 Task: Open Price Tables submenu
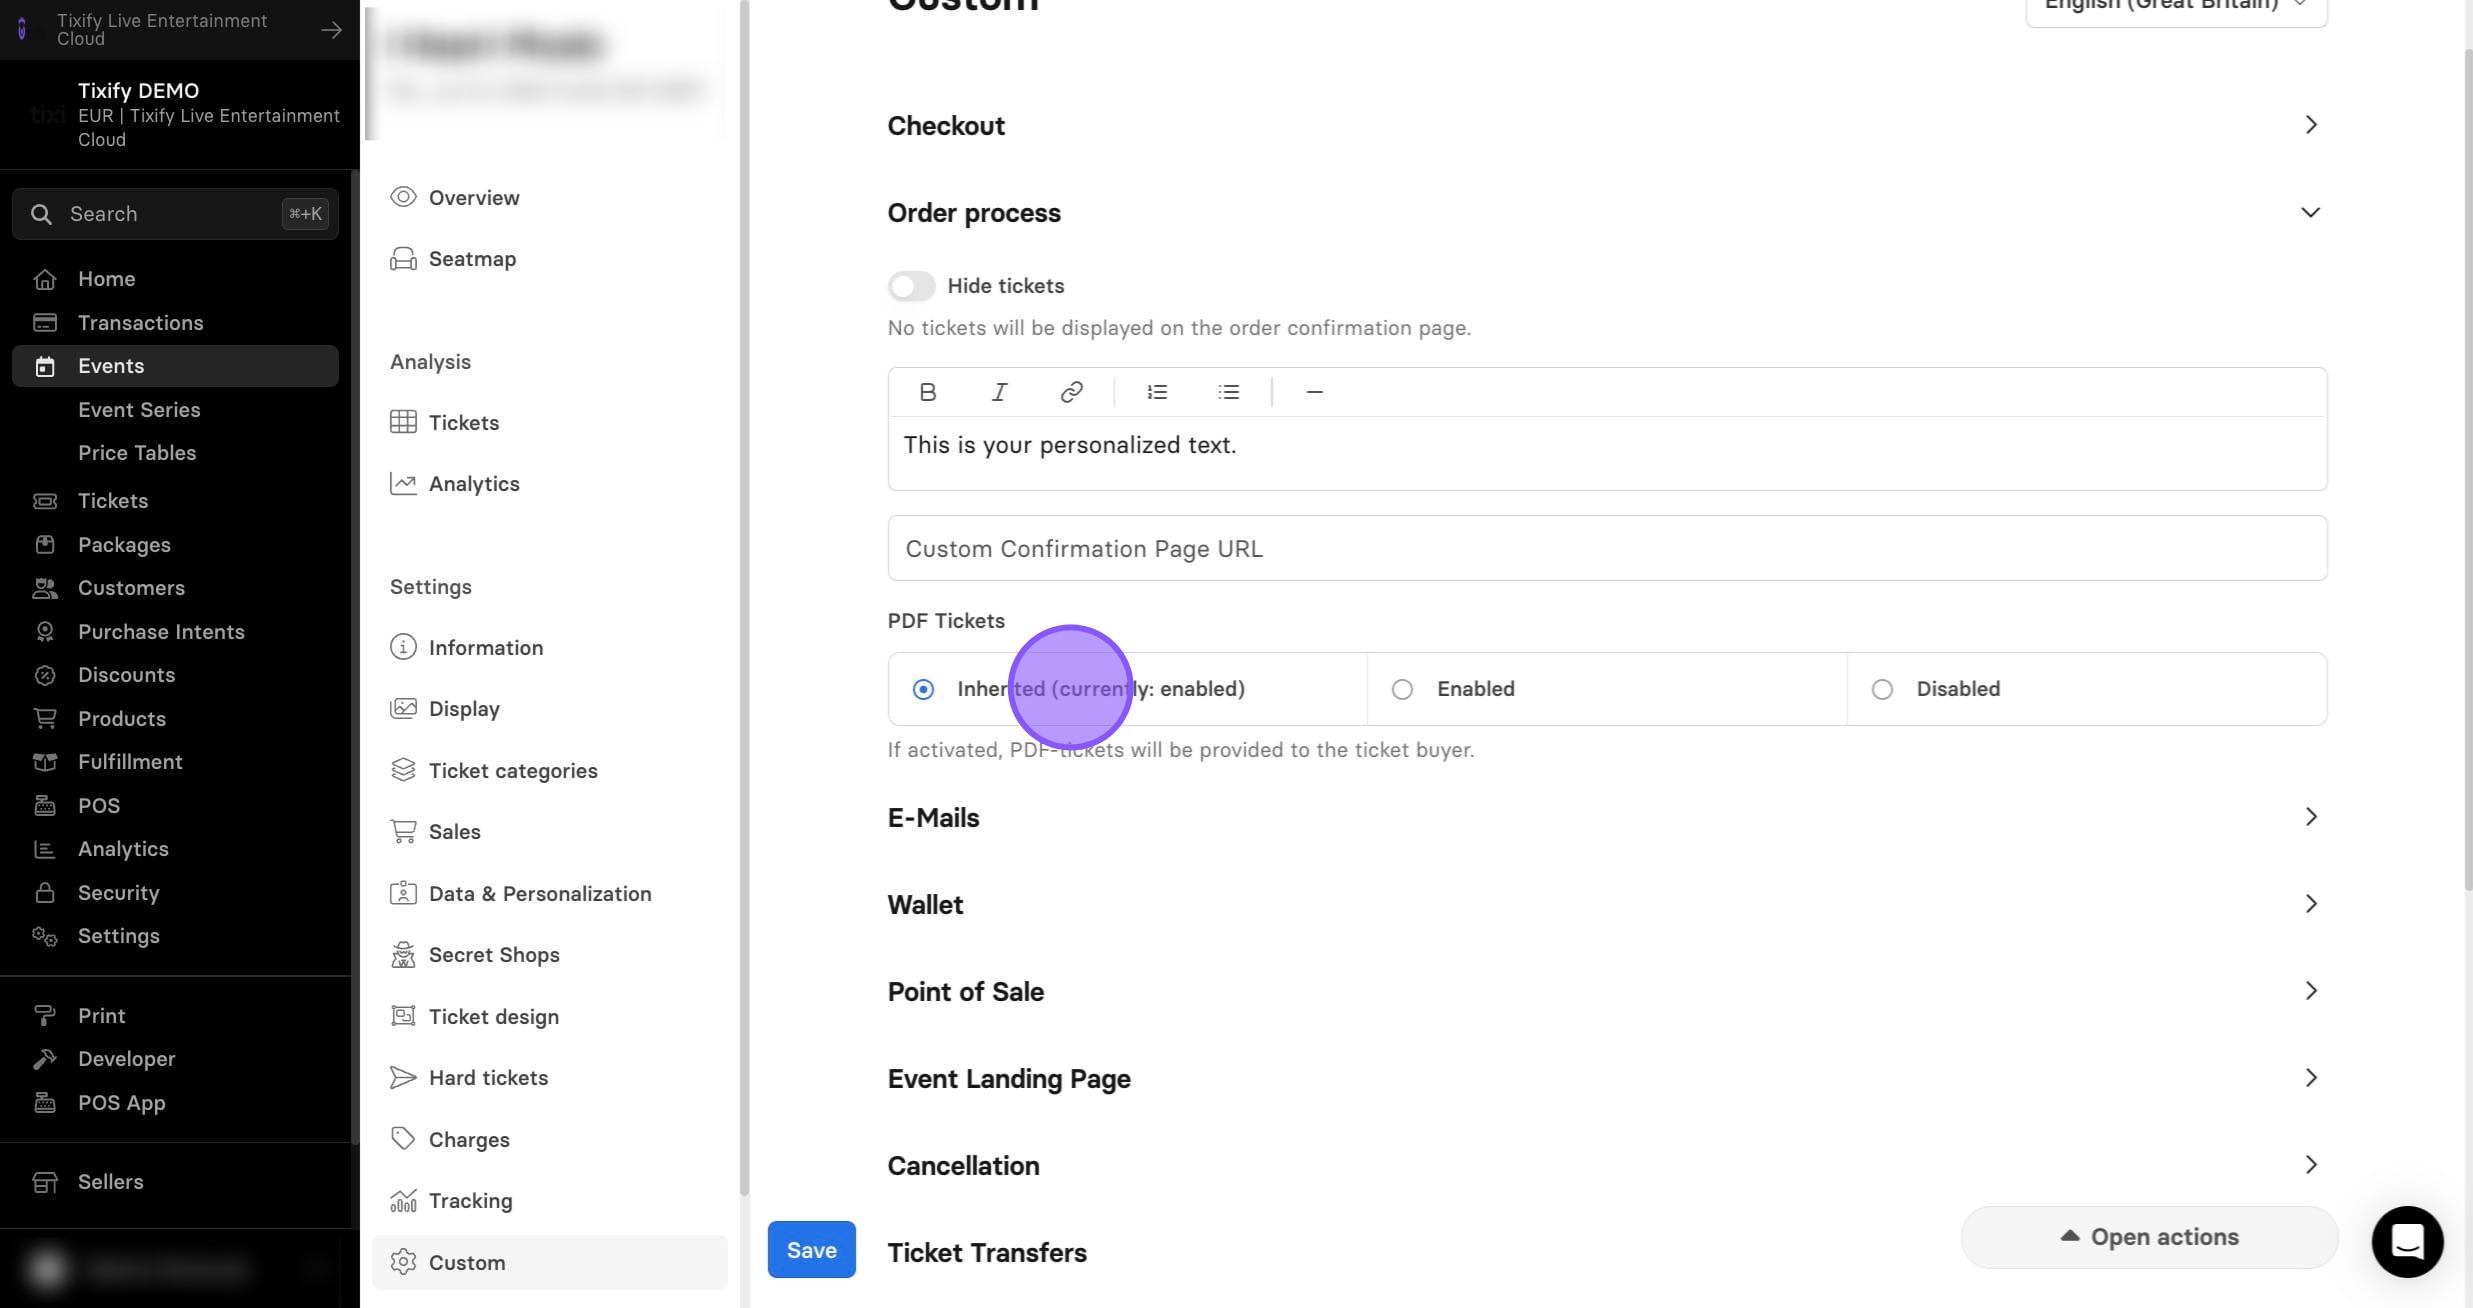coord(137,453)
